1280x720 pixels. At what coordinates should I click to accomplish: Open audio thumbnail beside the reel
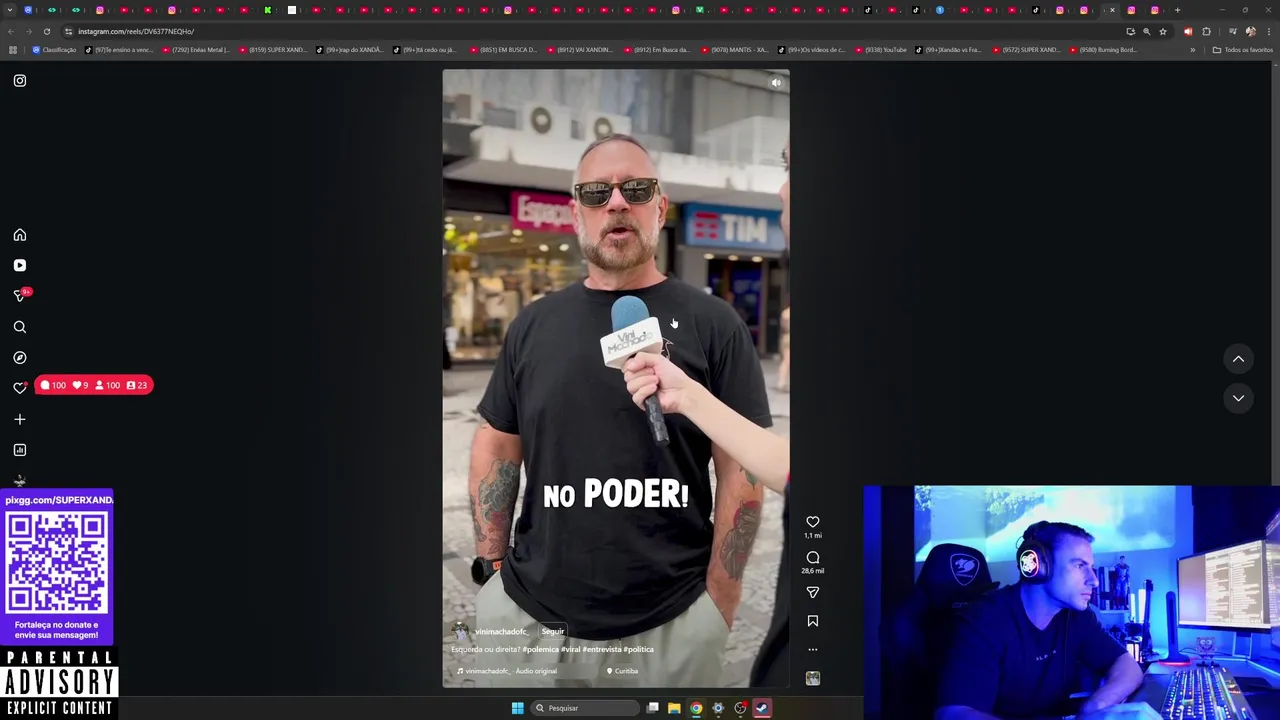[x=813, y=679]
